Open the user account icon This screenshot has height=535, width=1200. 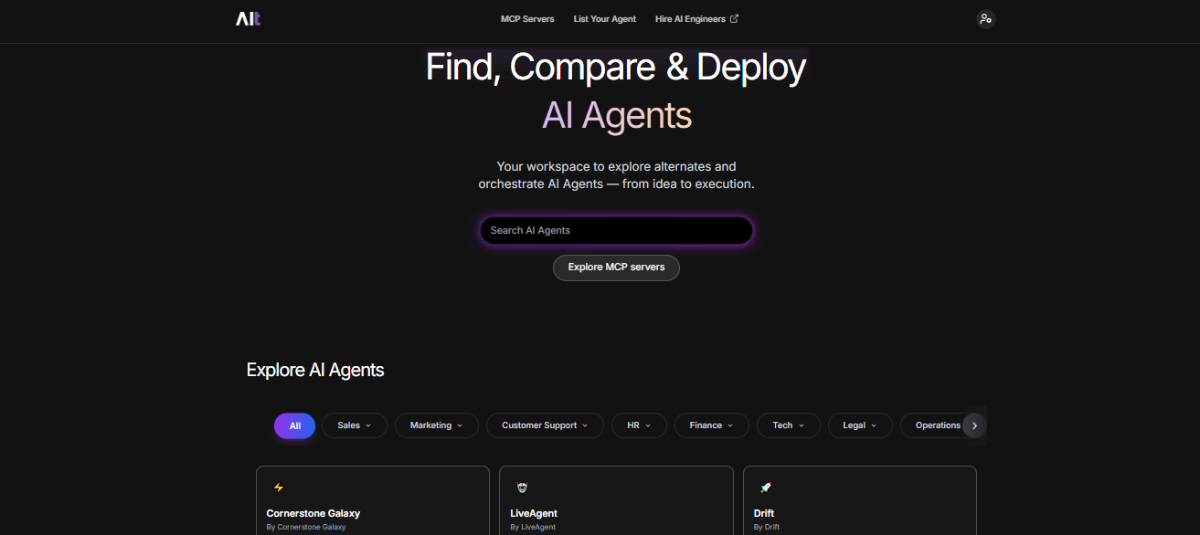985,19
